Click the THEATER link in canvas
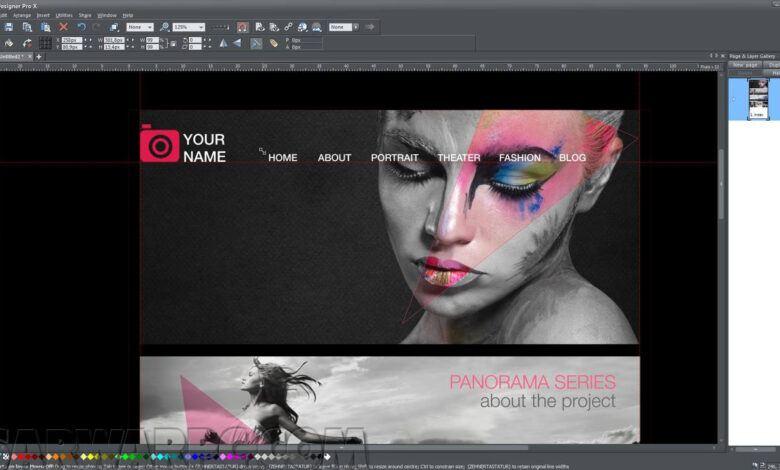The image size is (780, 470). [459, 158]
